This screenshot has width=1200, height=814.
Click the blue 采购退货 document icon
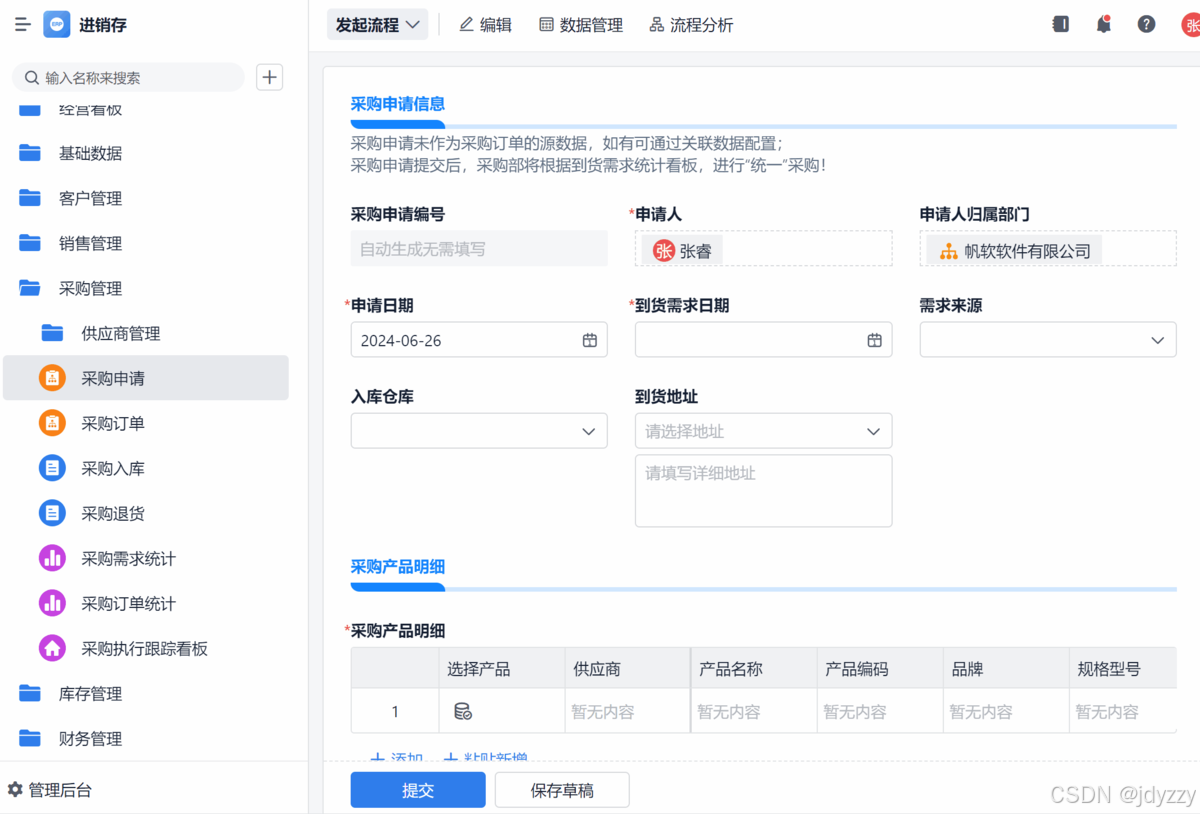click(x=52, y=513)
